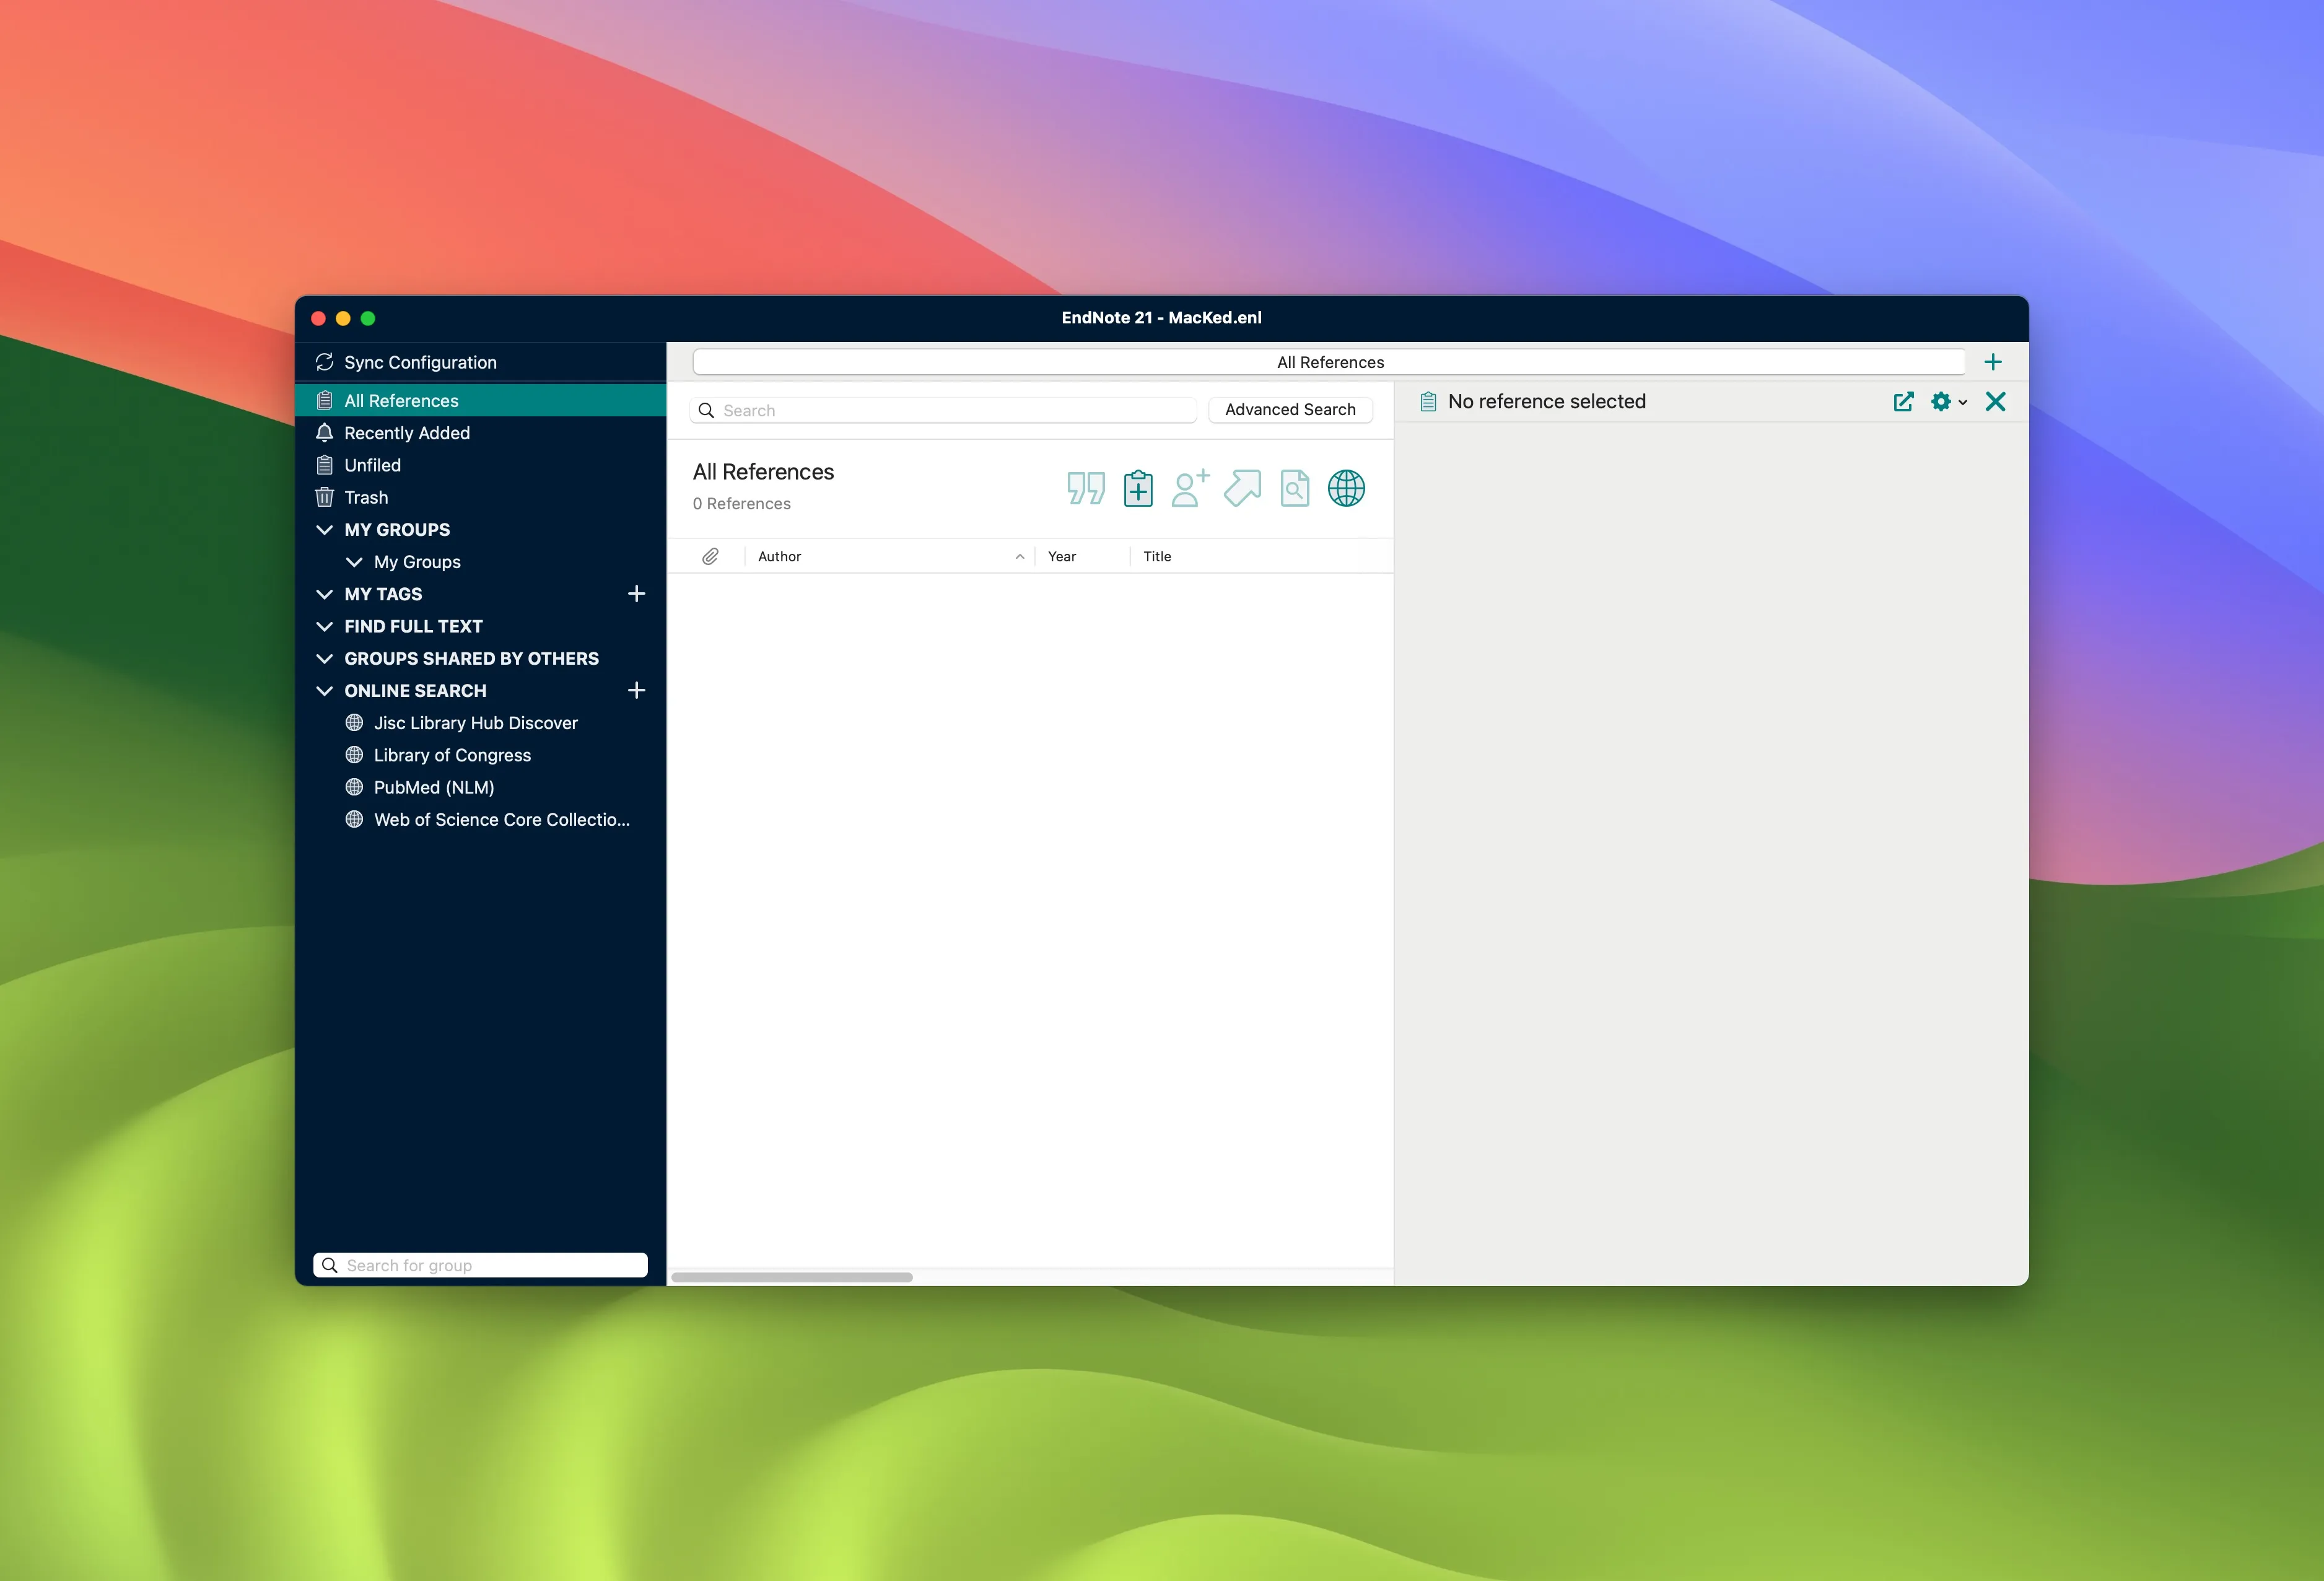Sort by Author column header

pos(890,556)
